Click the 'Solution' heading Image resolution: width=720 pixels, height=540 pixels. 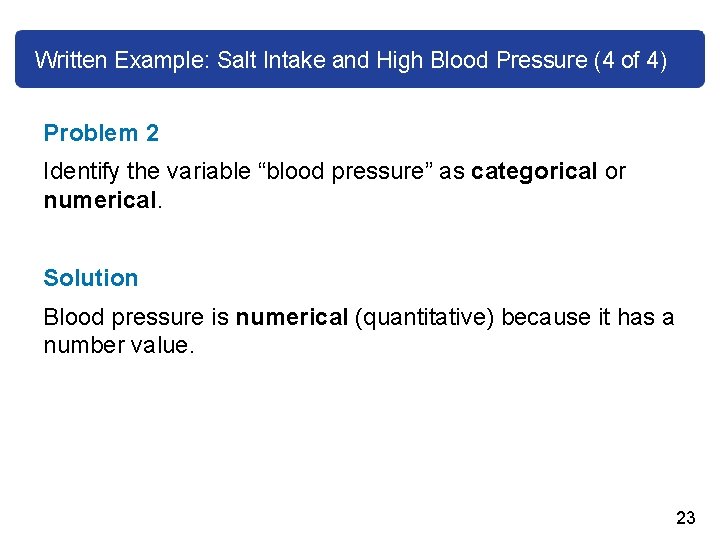pyautogui.click(x=91, y=278)
